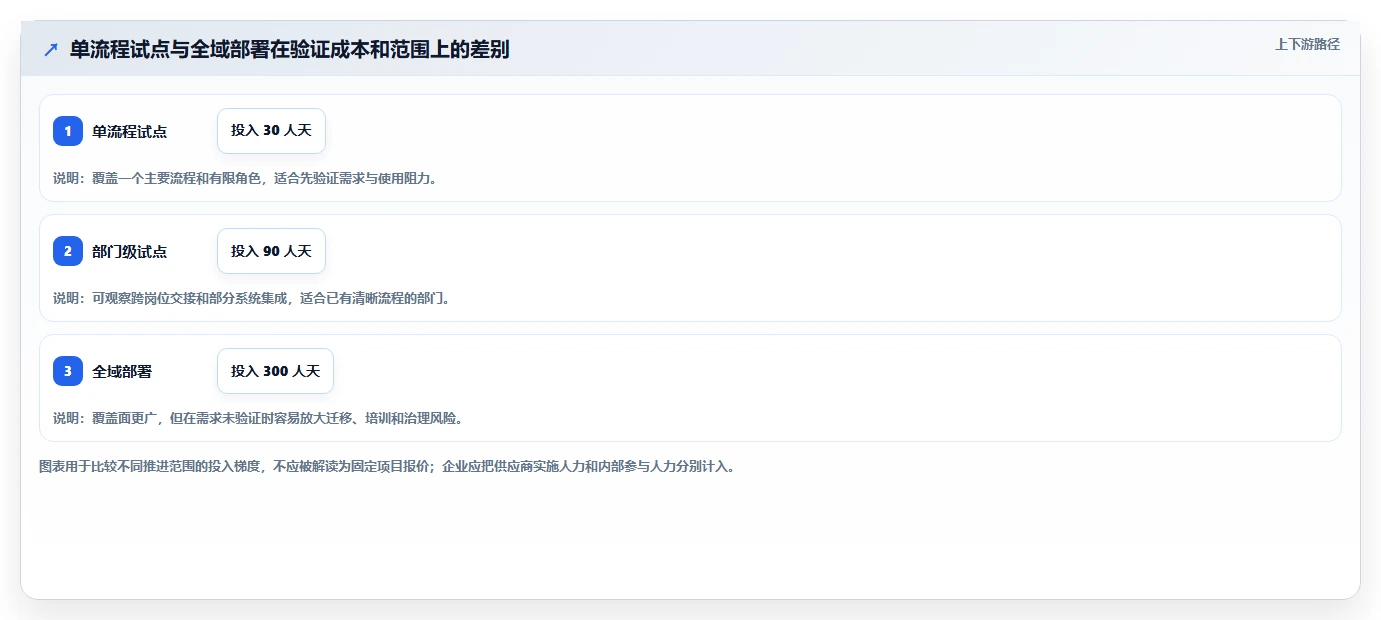Viewport: 1381px width, 620px height.
Task: Click the 上下游路径 label in the header
Action: [1307, 44]
